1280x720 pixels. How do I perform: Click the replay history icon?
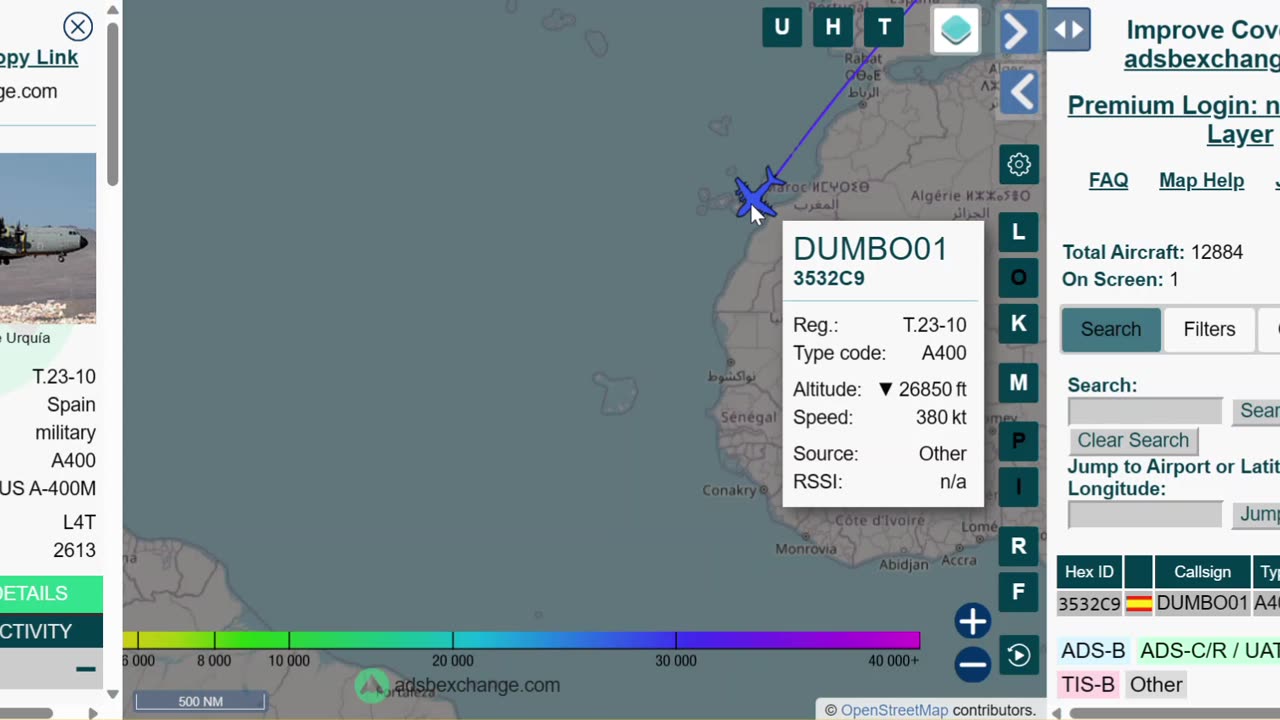(1019, 655)
